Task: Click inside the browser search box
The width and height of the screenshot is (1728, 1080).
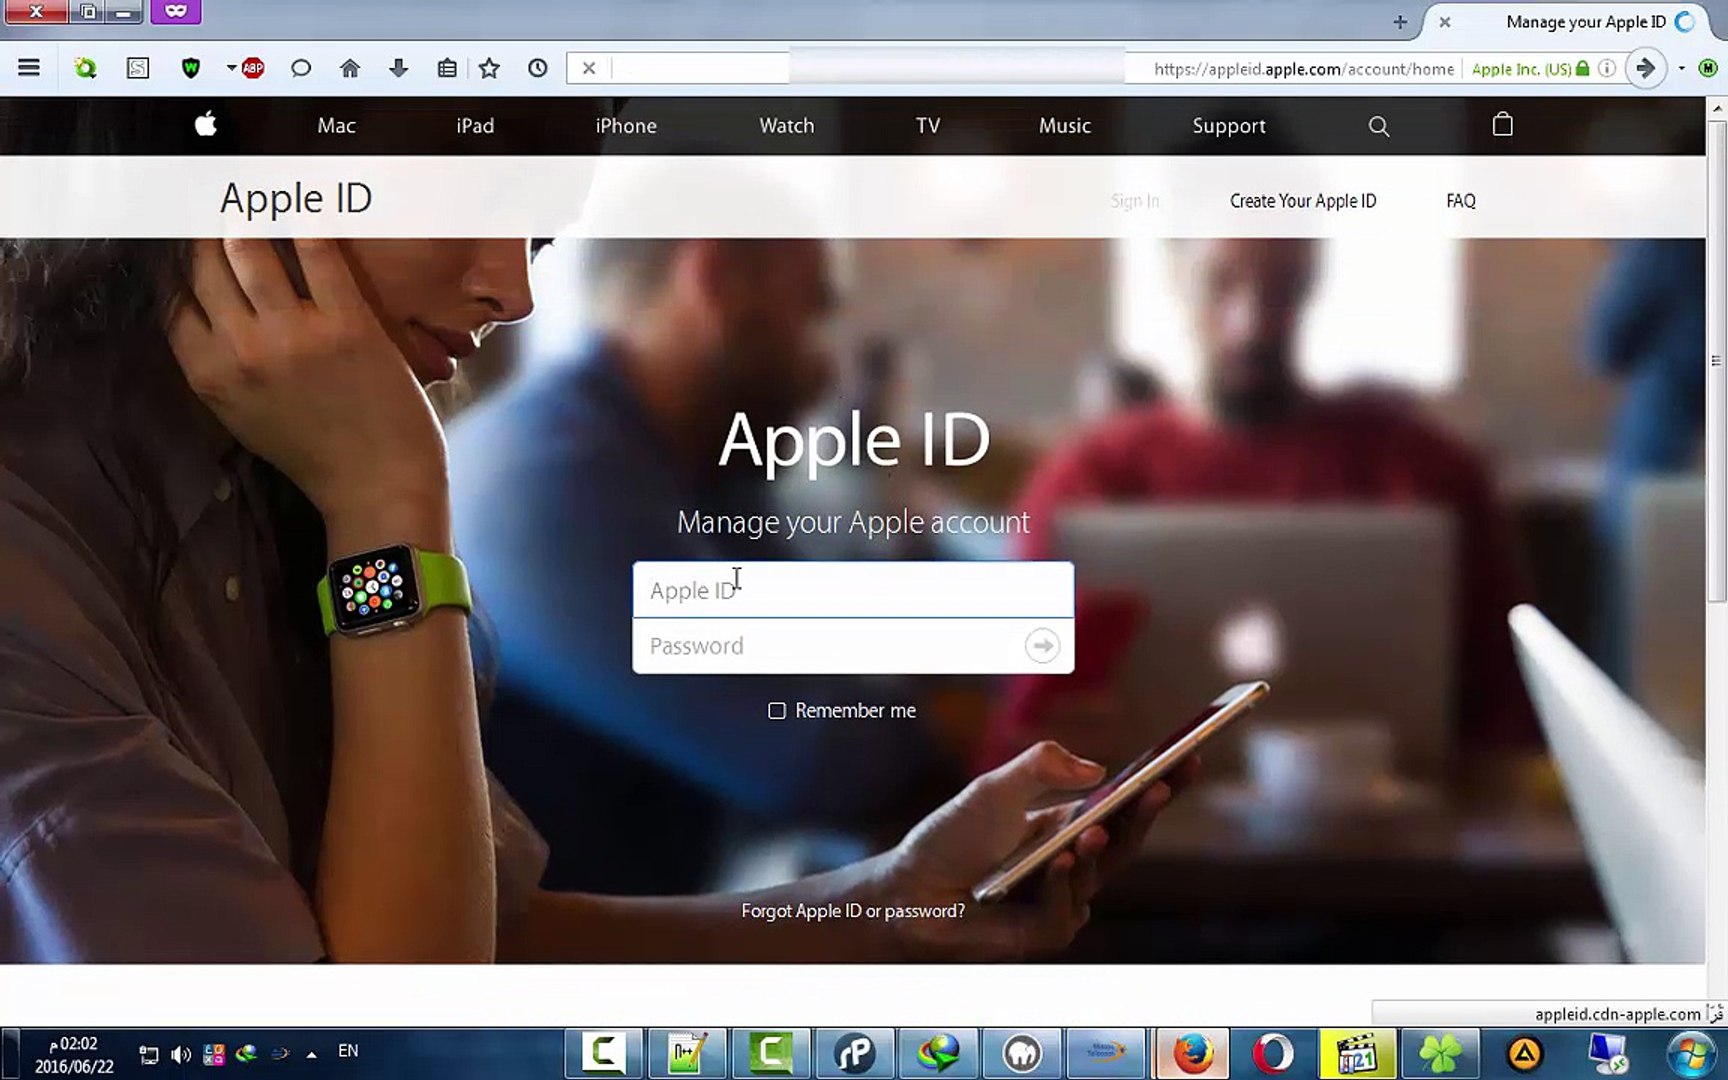Action: [700, 68]
